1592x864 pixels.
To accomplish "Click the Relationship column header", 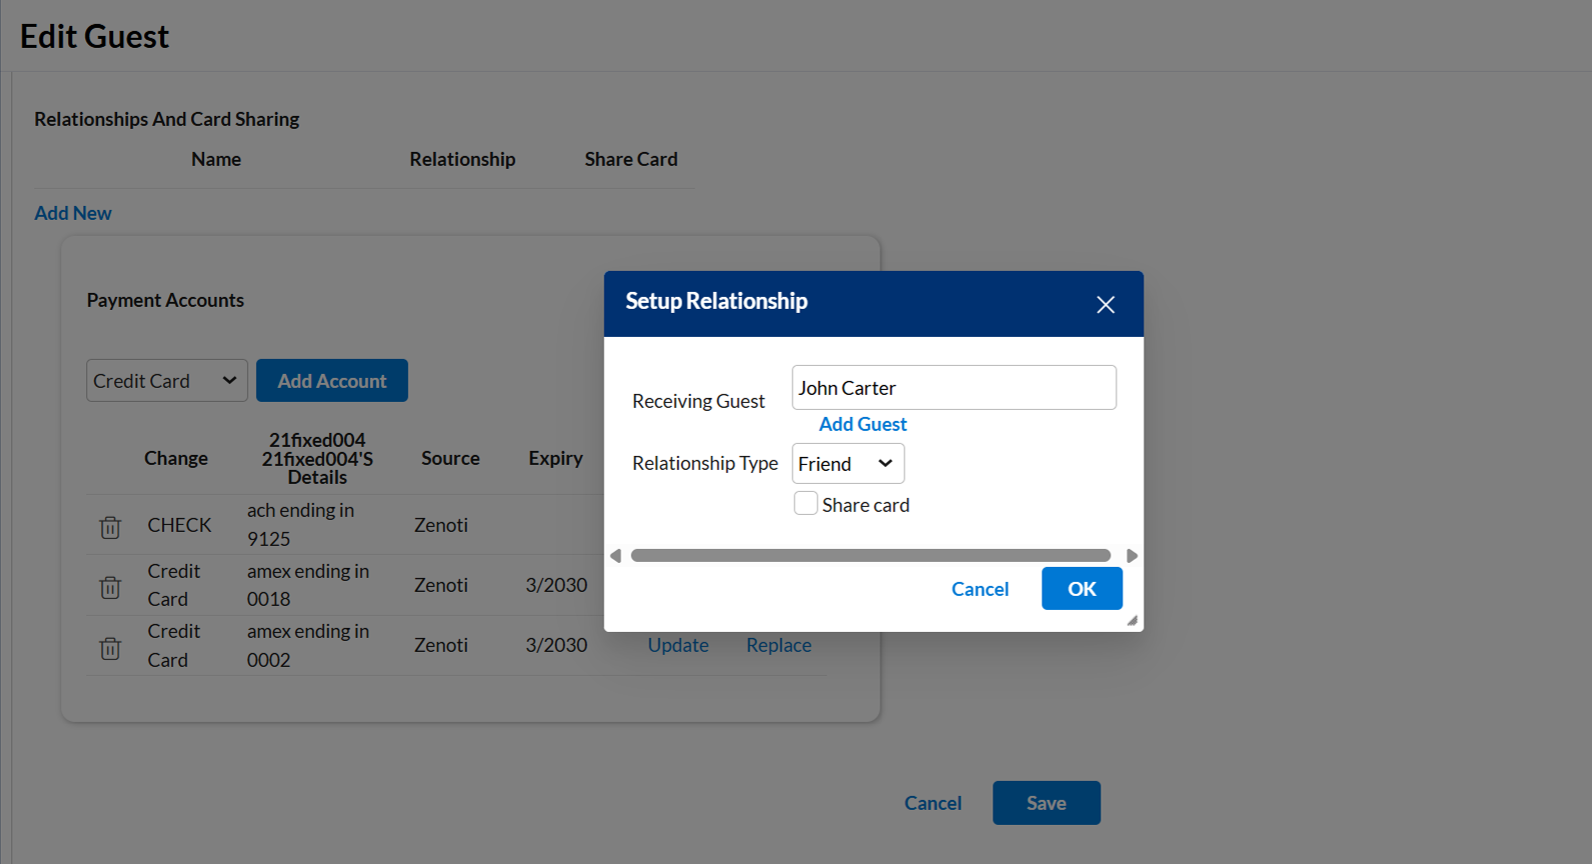I will 462,159.
